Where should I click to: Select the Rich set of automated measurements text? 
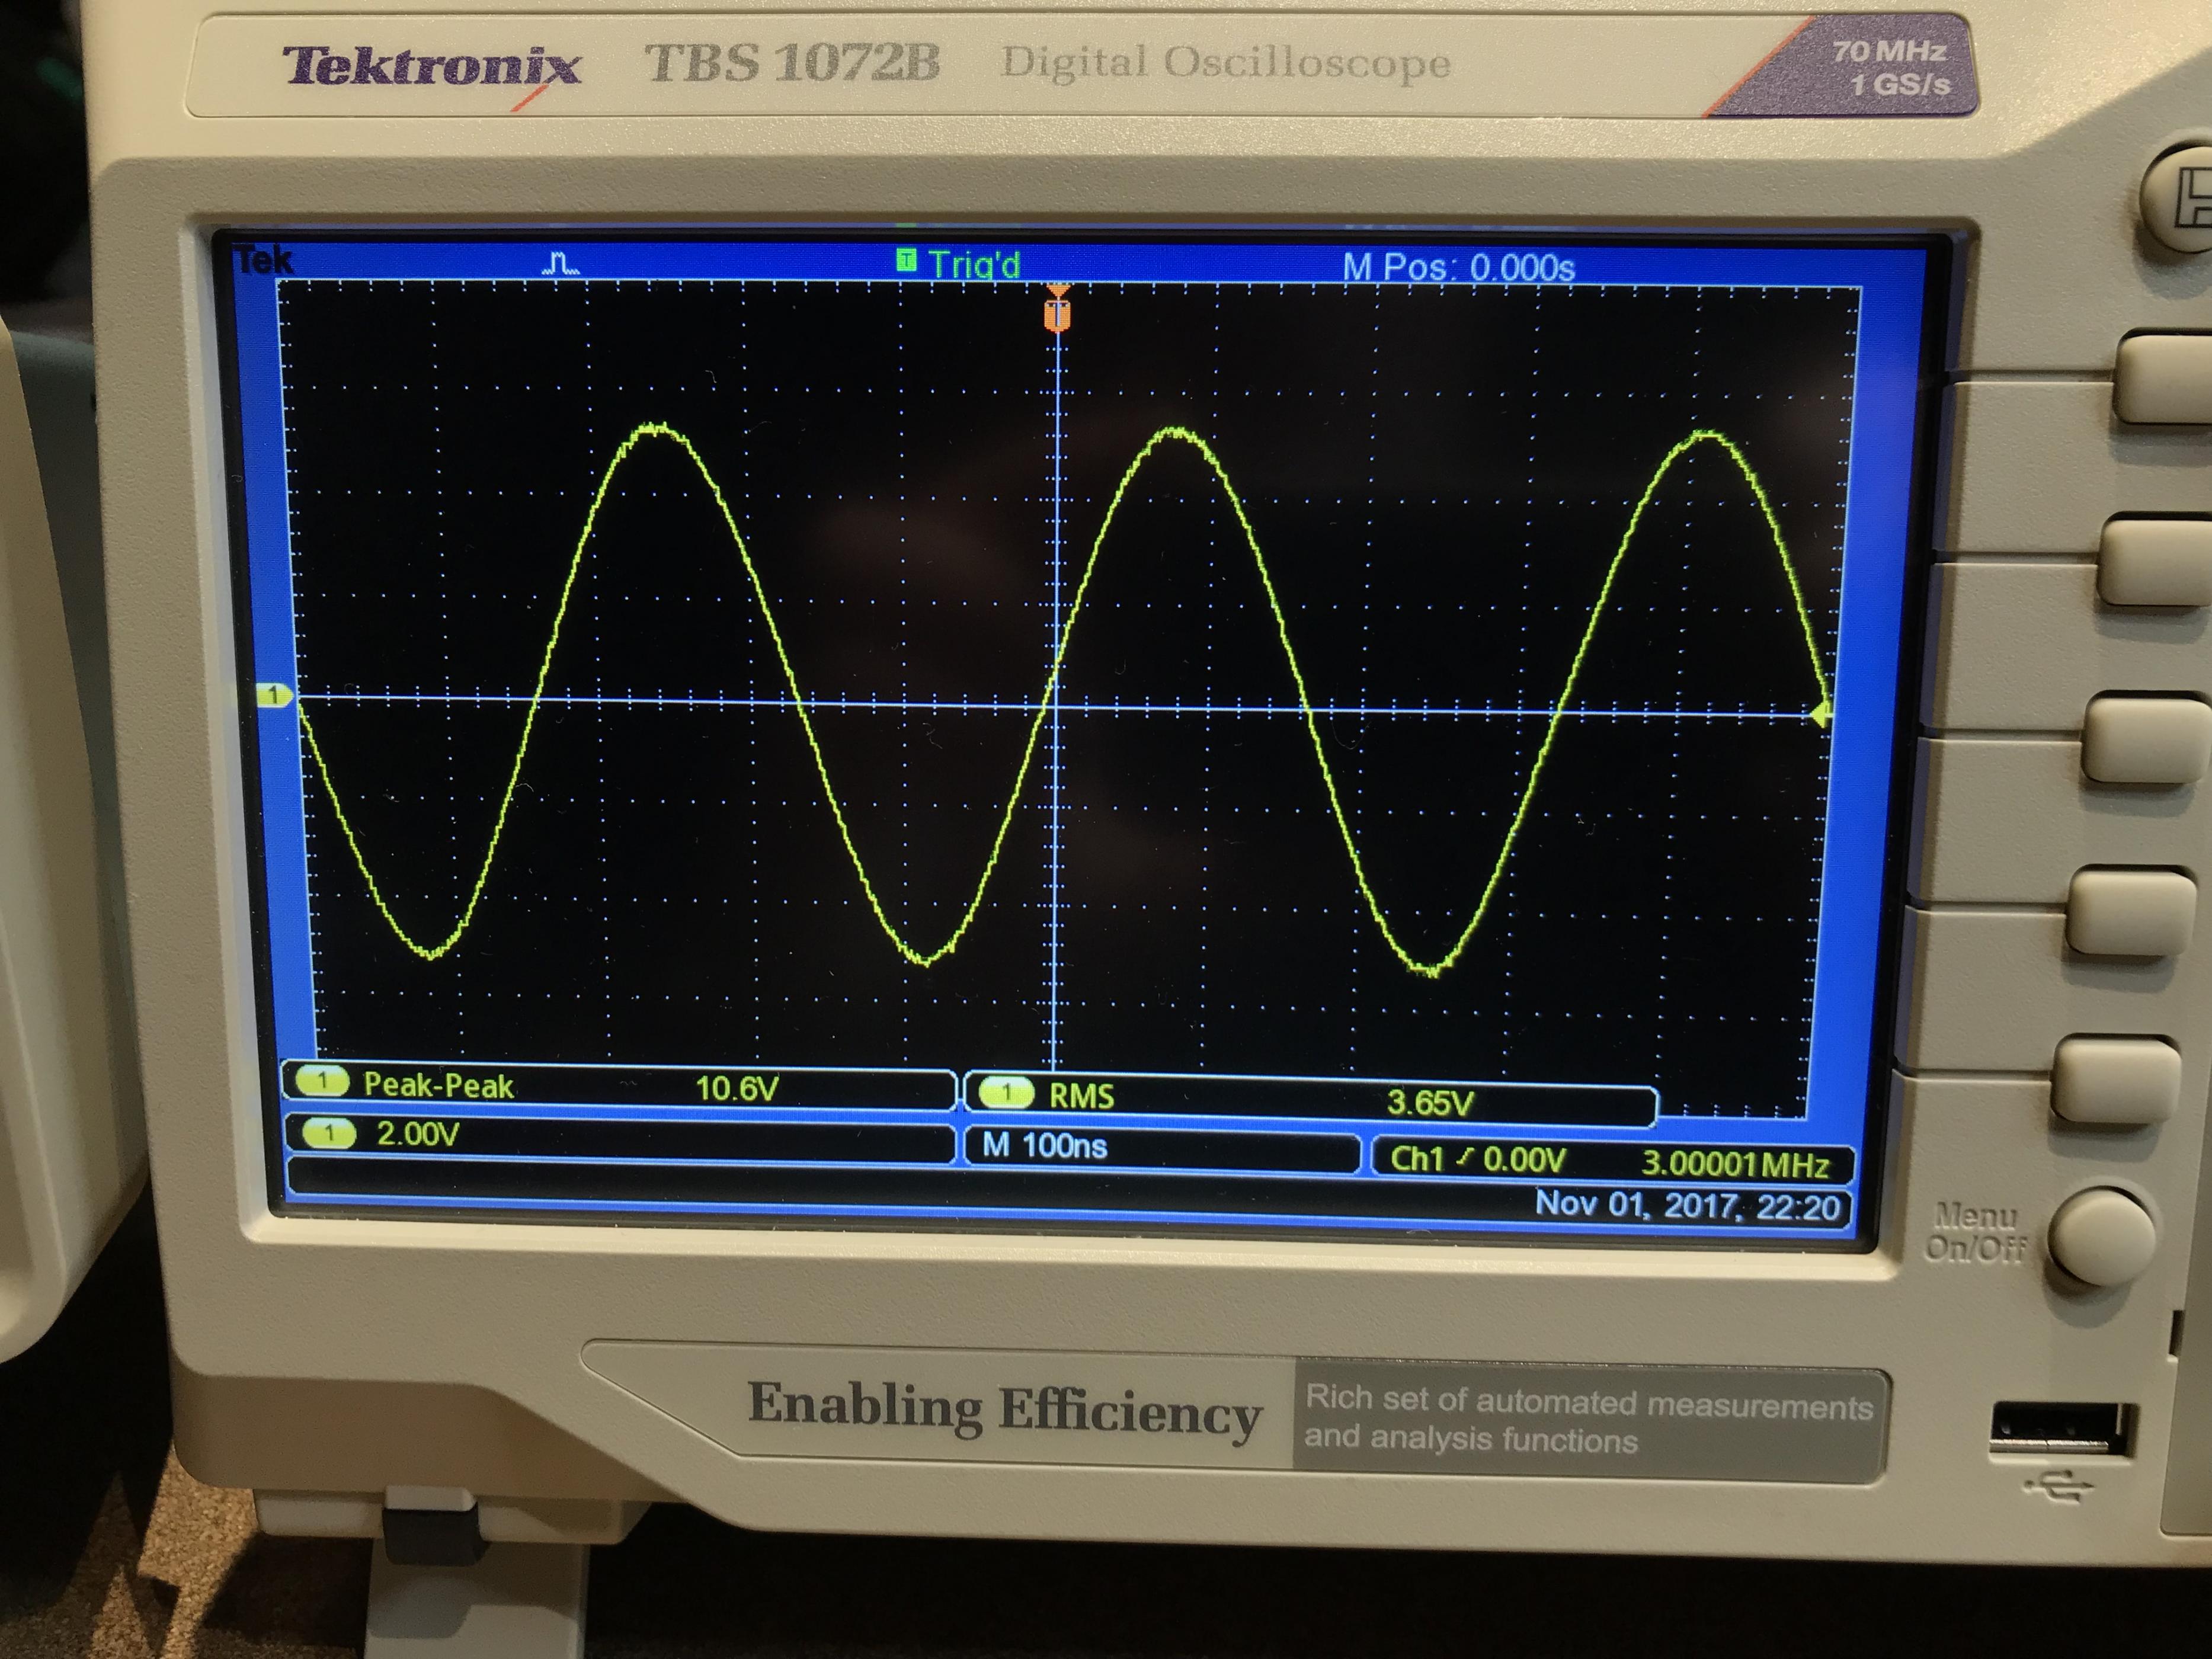pos(1588,1418)
